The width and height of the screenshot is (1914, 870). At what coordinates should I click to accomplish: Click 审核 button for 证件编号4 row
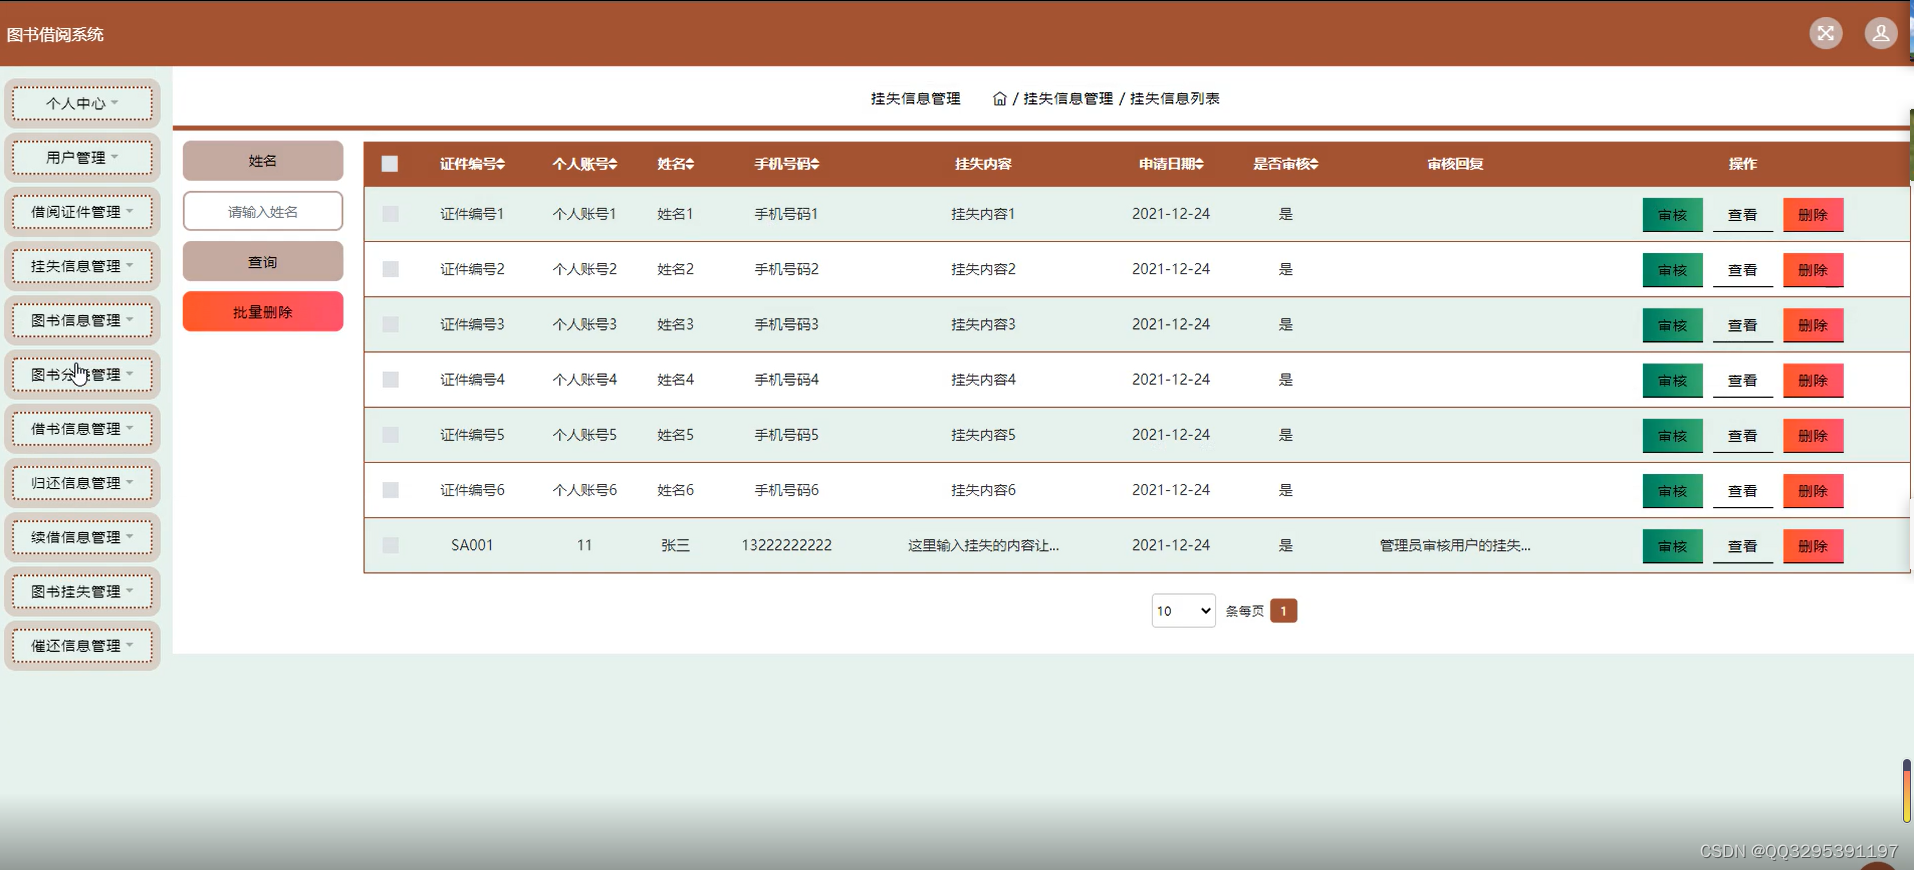pos(1672,381)
